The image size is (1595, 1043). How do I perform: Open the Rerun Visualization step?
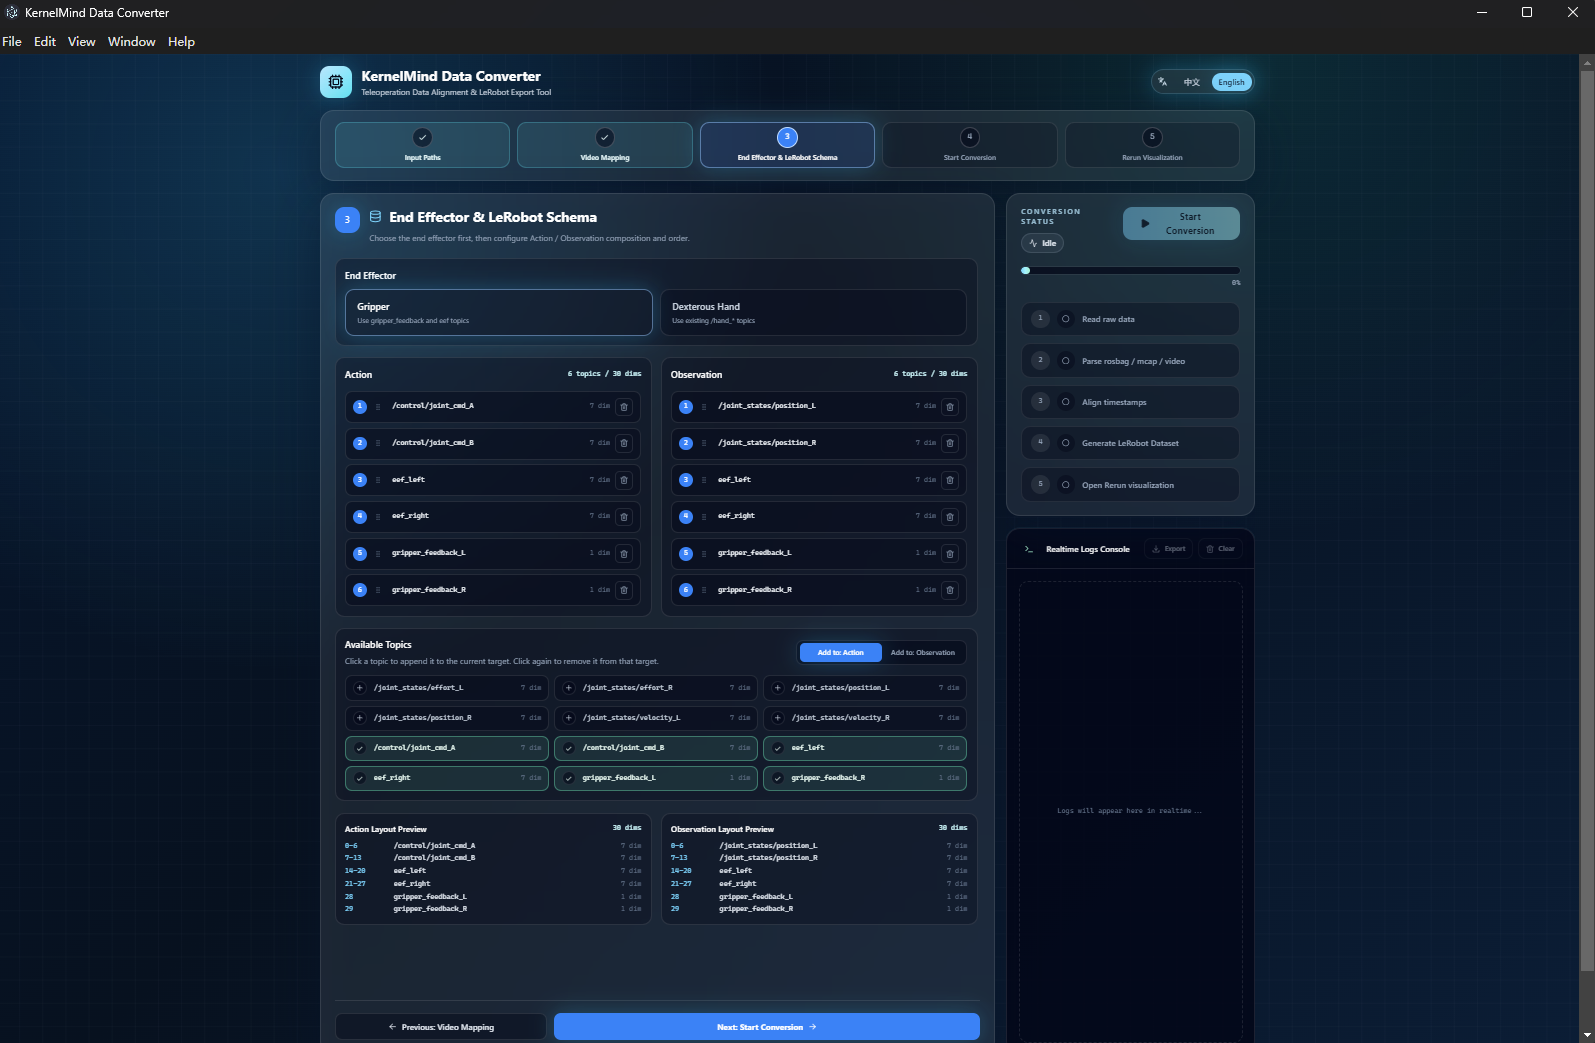click(x=1152, y=145)
